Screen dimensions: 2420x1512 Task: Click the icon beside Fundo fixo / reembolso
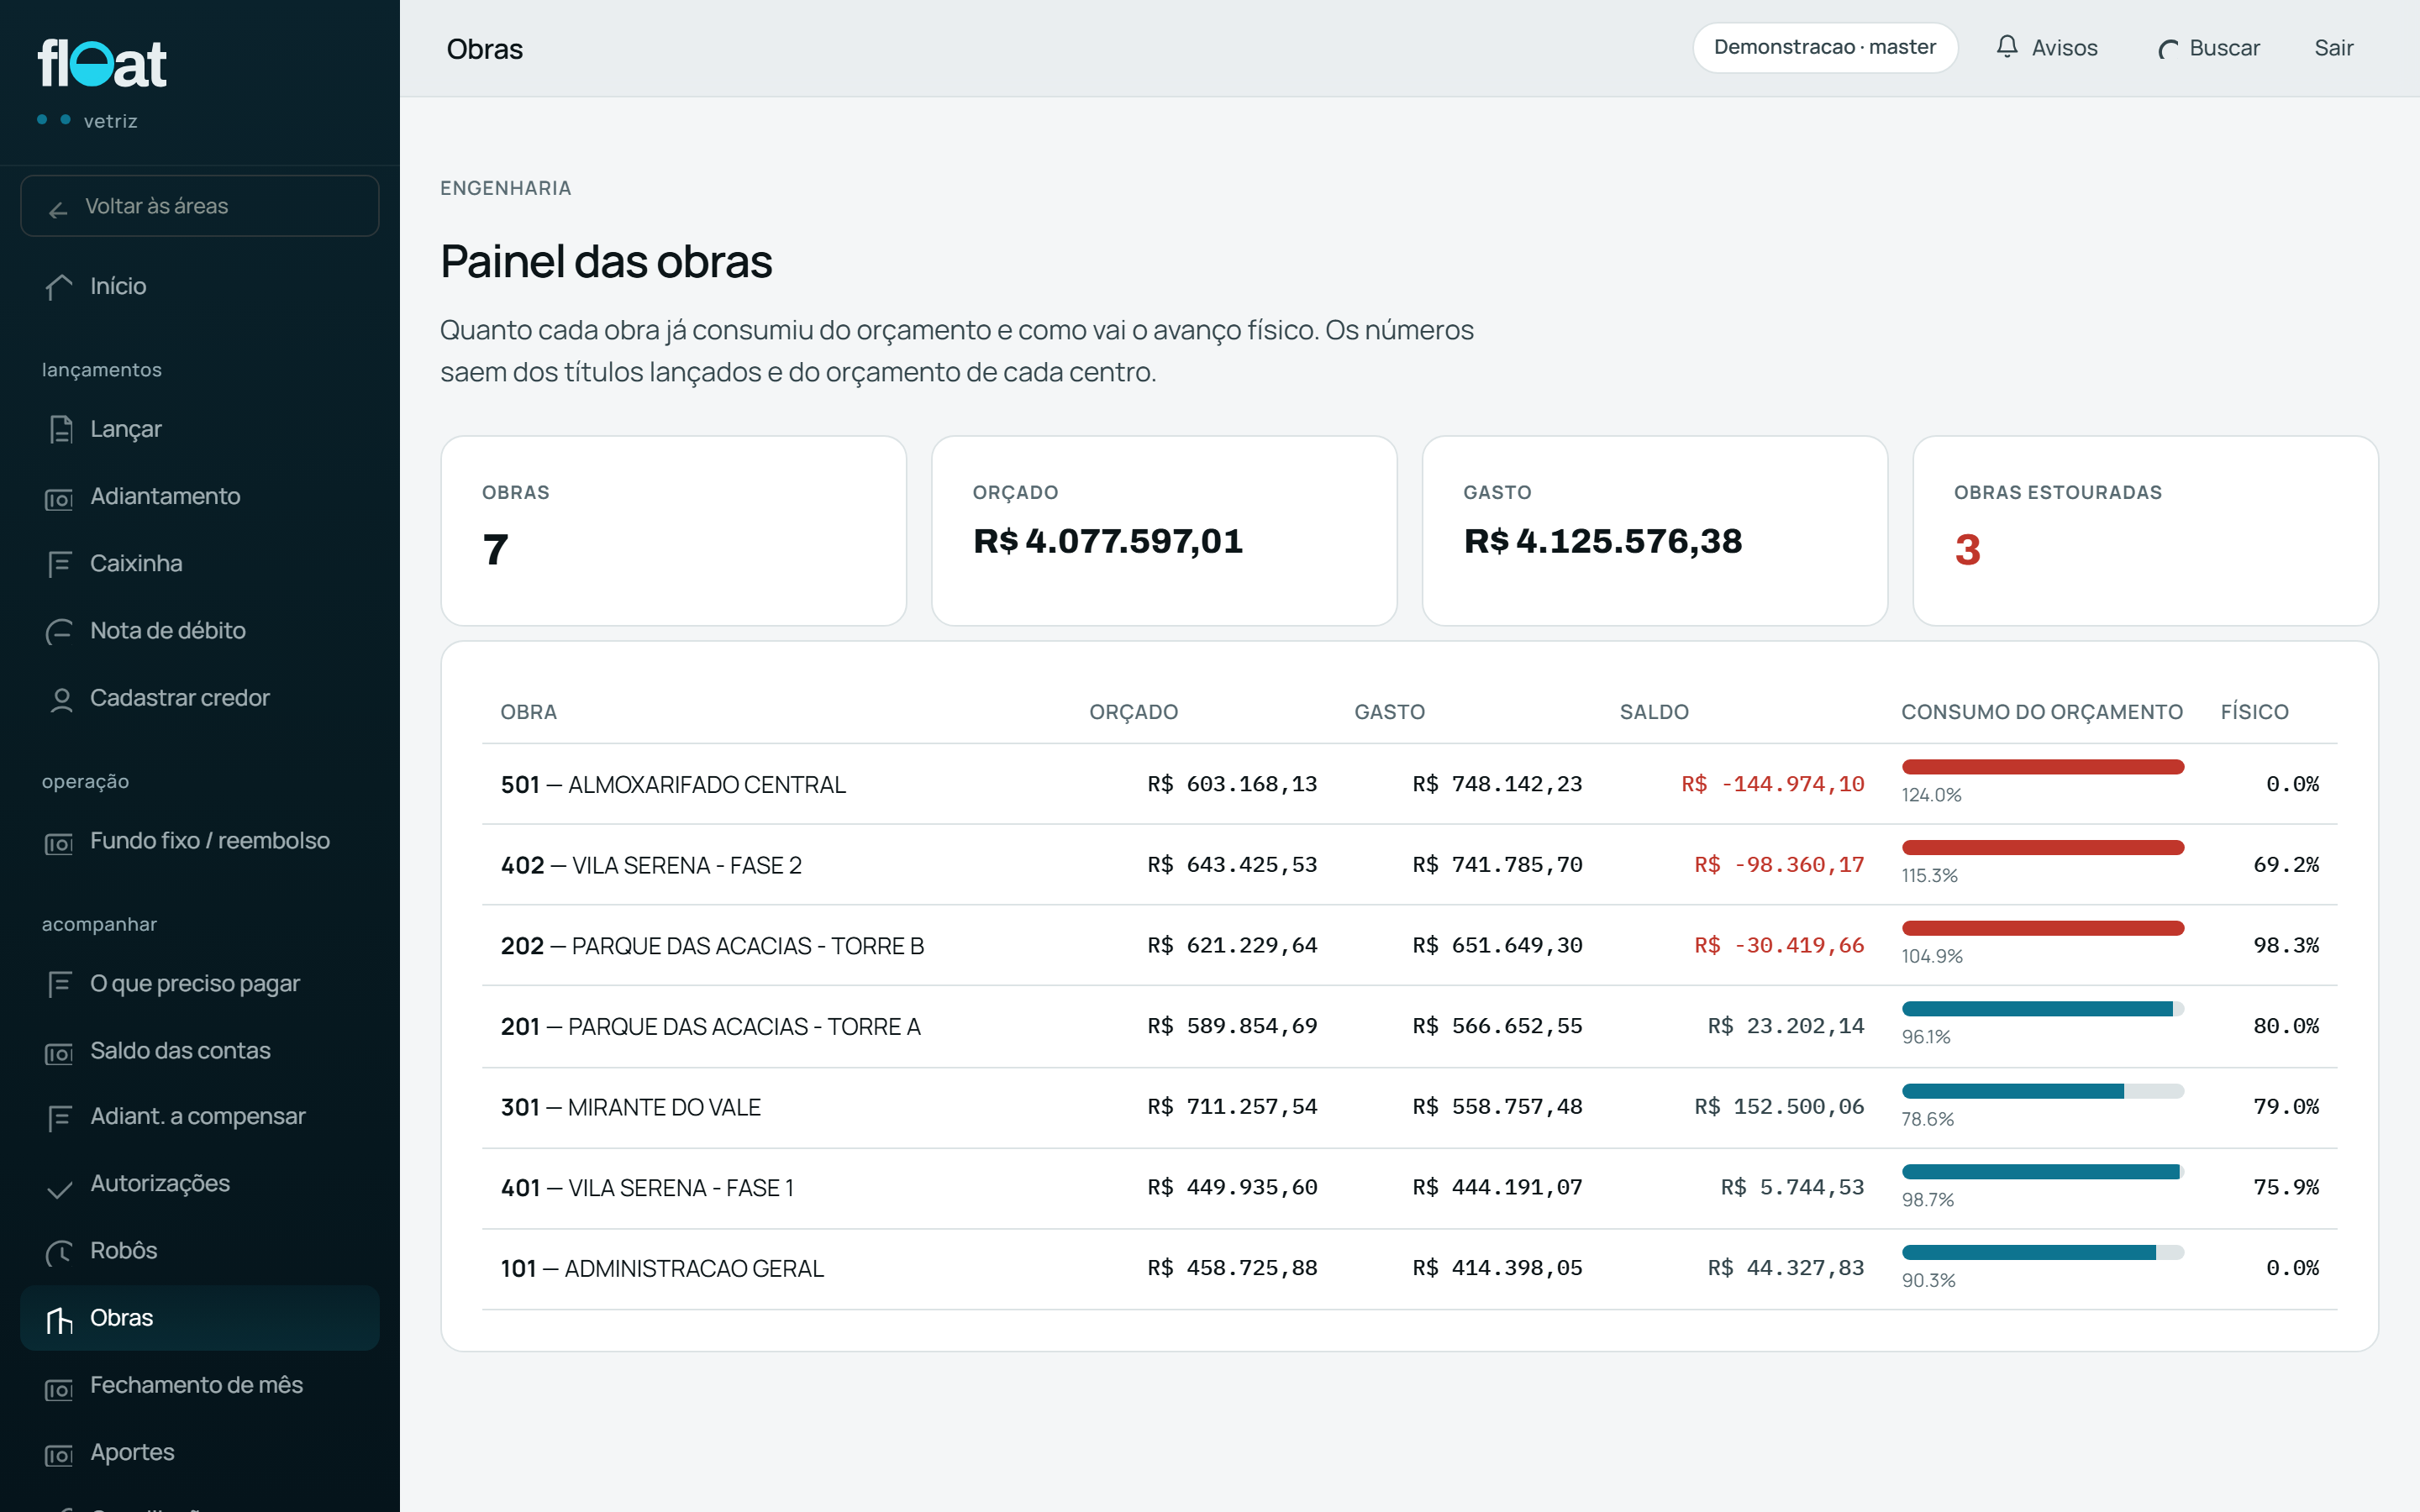(x=59, y=843)
